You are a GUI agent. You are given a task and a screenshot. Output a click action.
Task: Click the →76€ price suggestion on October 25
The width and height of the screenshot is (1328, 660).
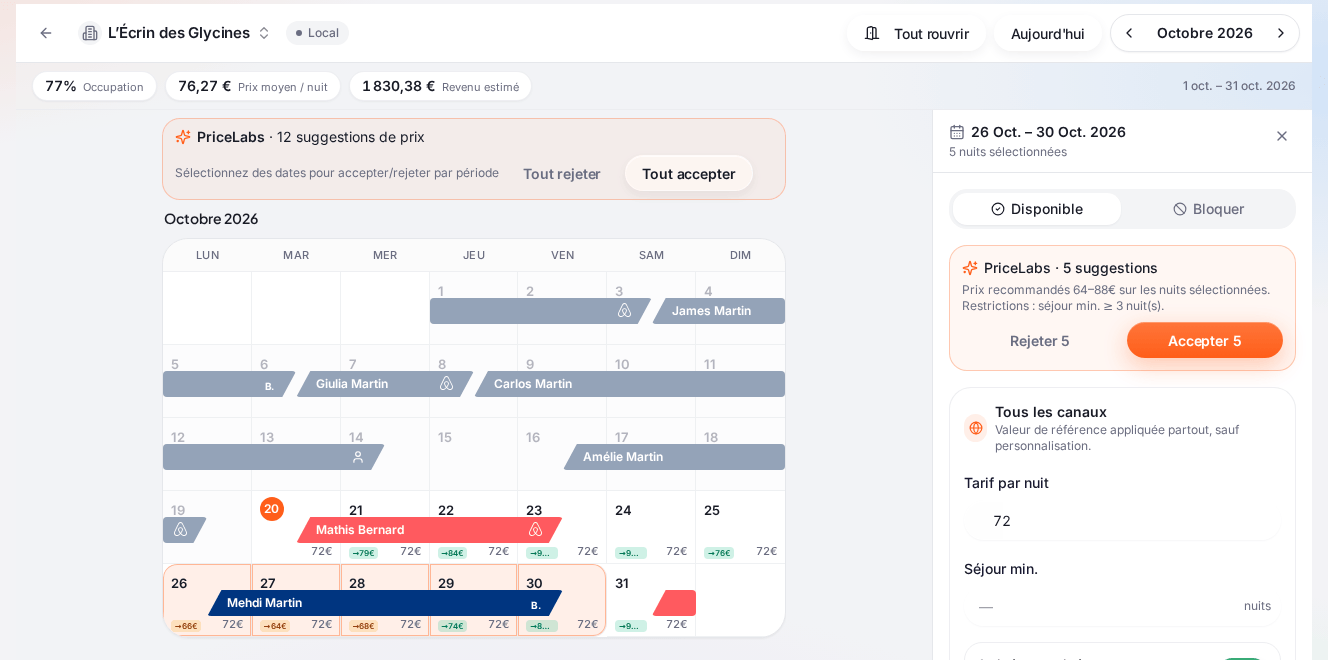pos(718,553)
